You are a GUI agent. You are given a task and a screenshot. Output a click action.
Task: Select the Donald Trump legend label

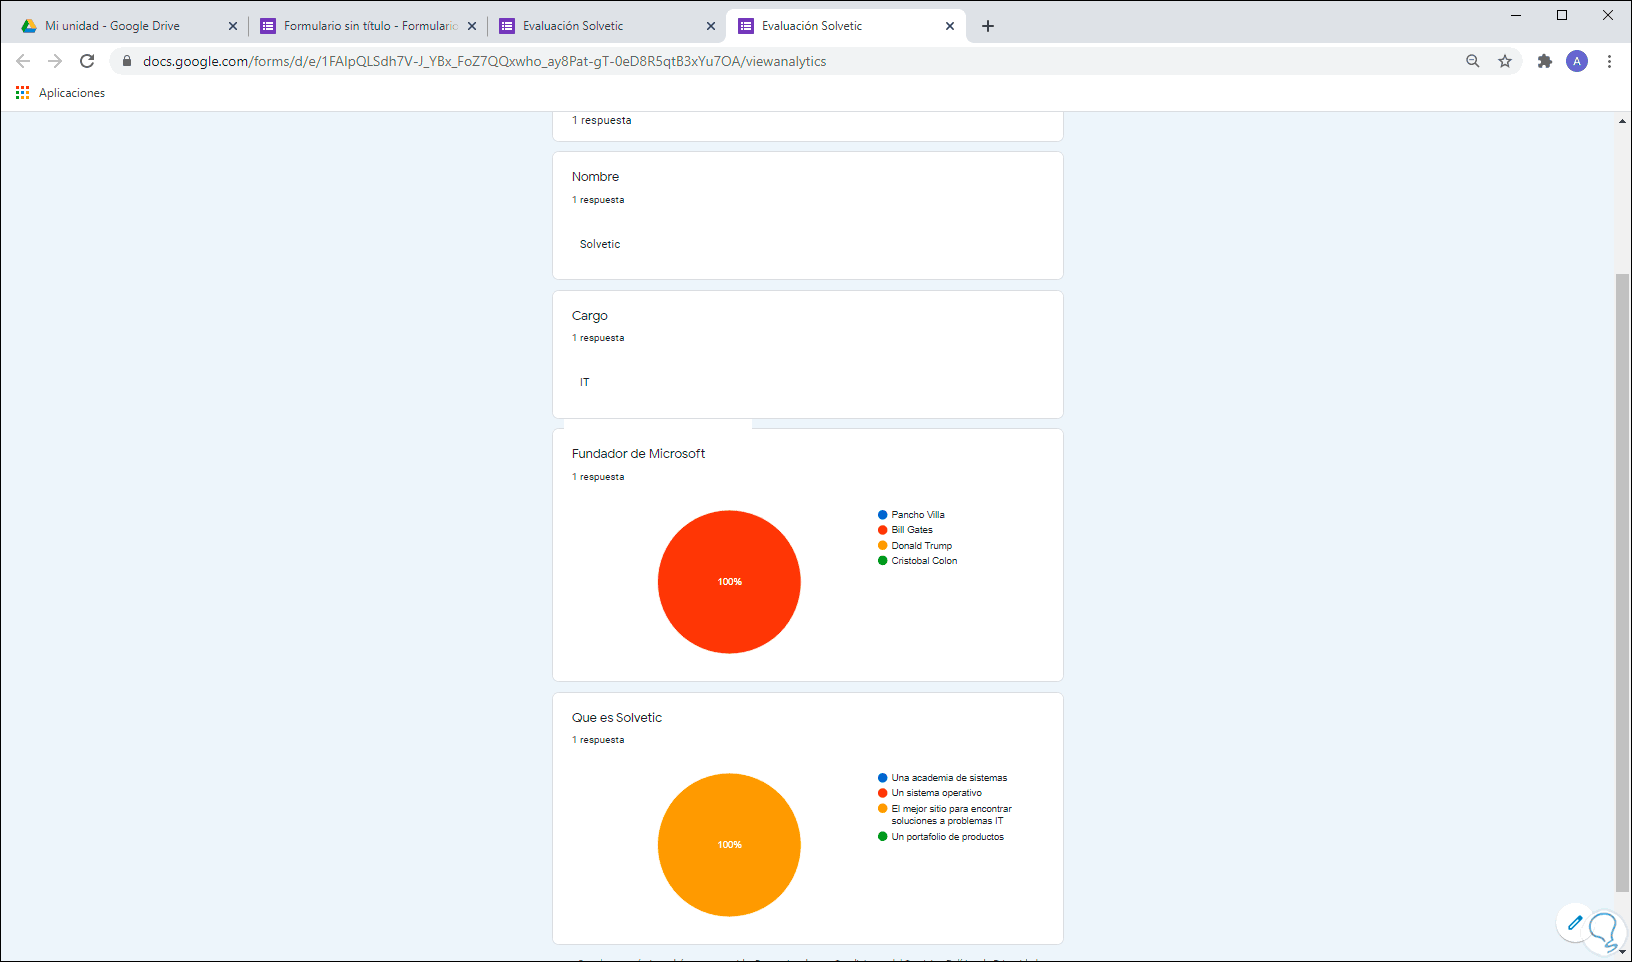(x=922, y=546)
